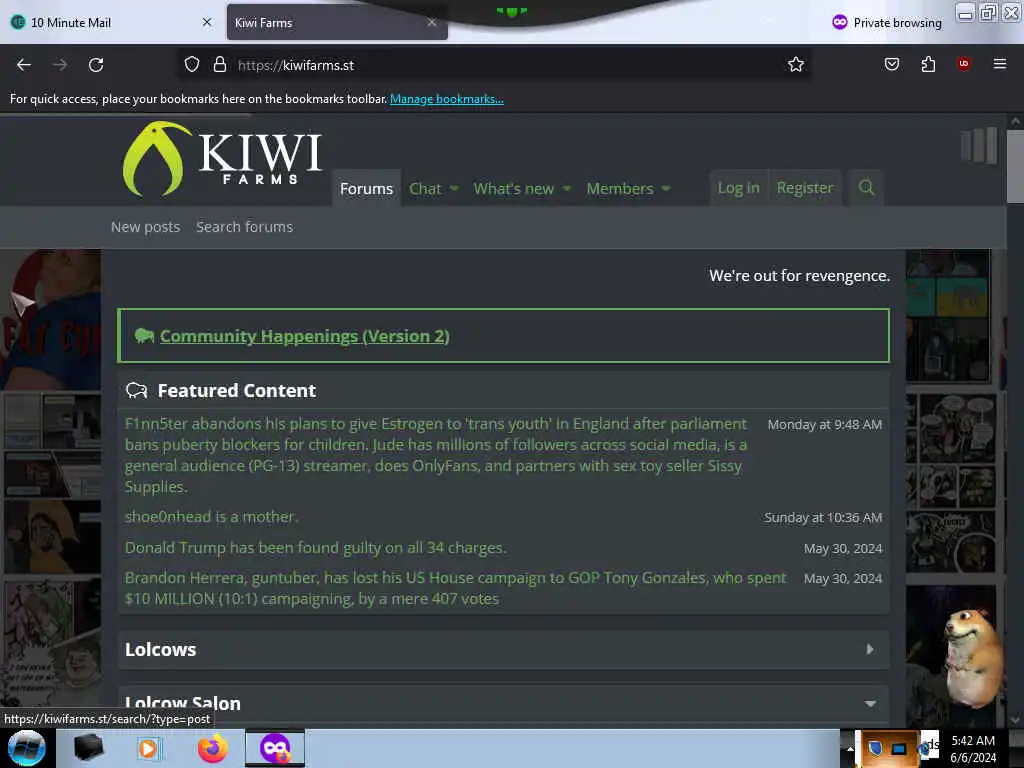Click the Monday at 9:48 AM timestamp
Viewport: 1024px width, 768px height.
click(x=824, y=424)
